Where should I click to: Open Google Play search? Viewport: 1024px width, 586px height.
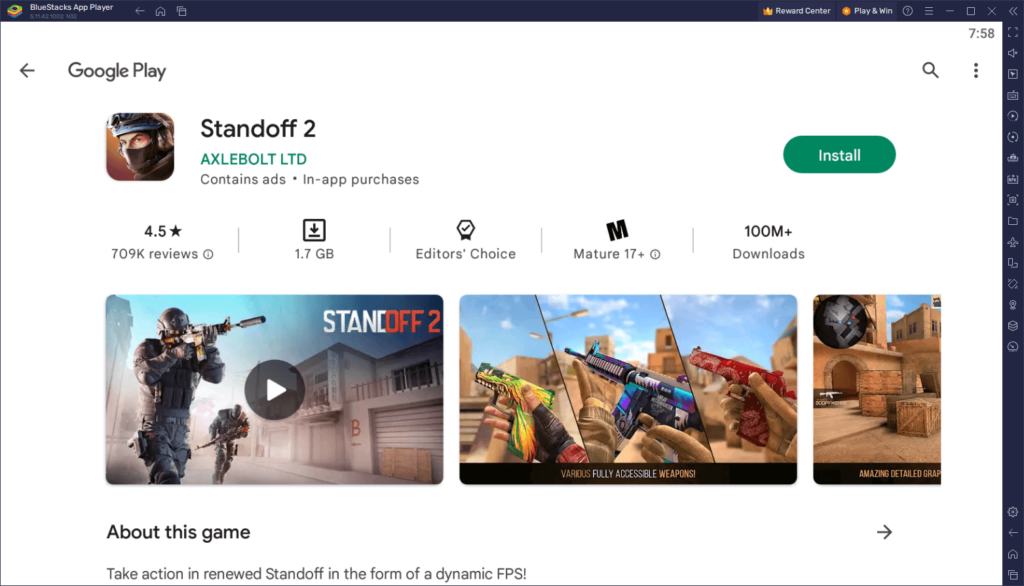(930, 70)
